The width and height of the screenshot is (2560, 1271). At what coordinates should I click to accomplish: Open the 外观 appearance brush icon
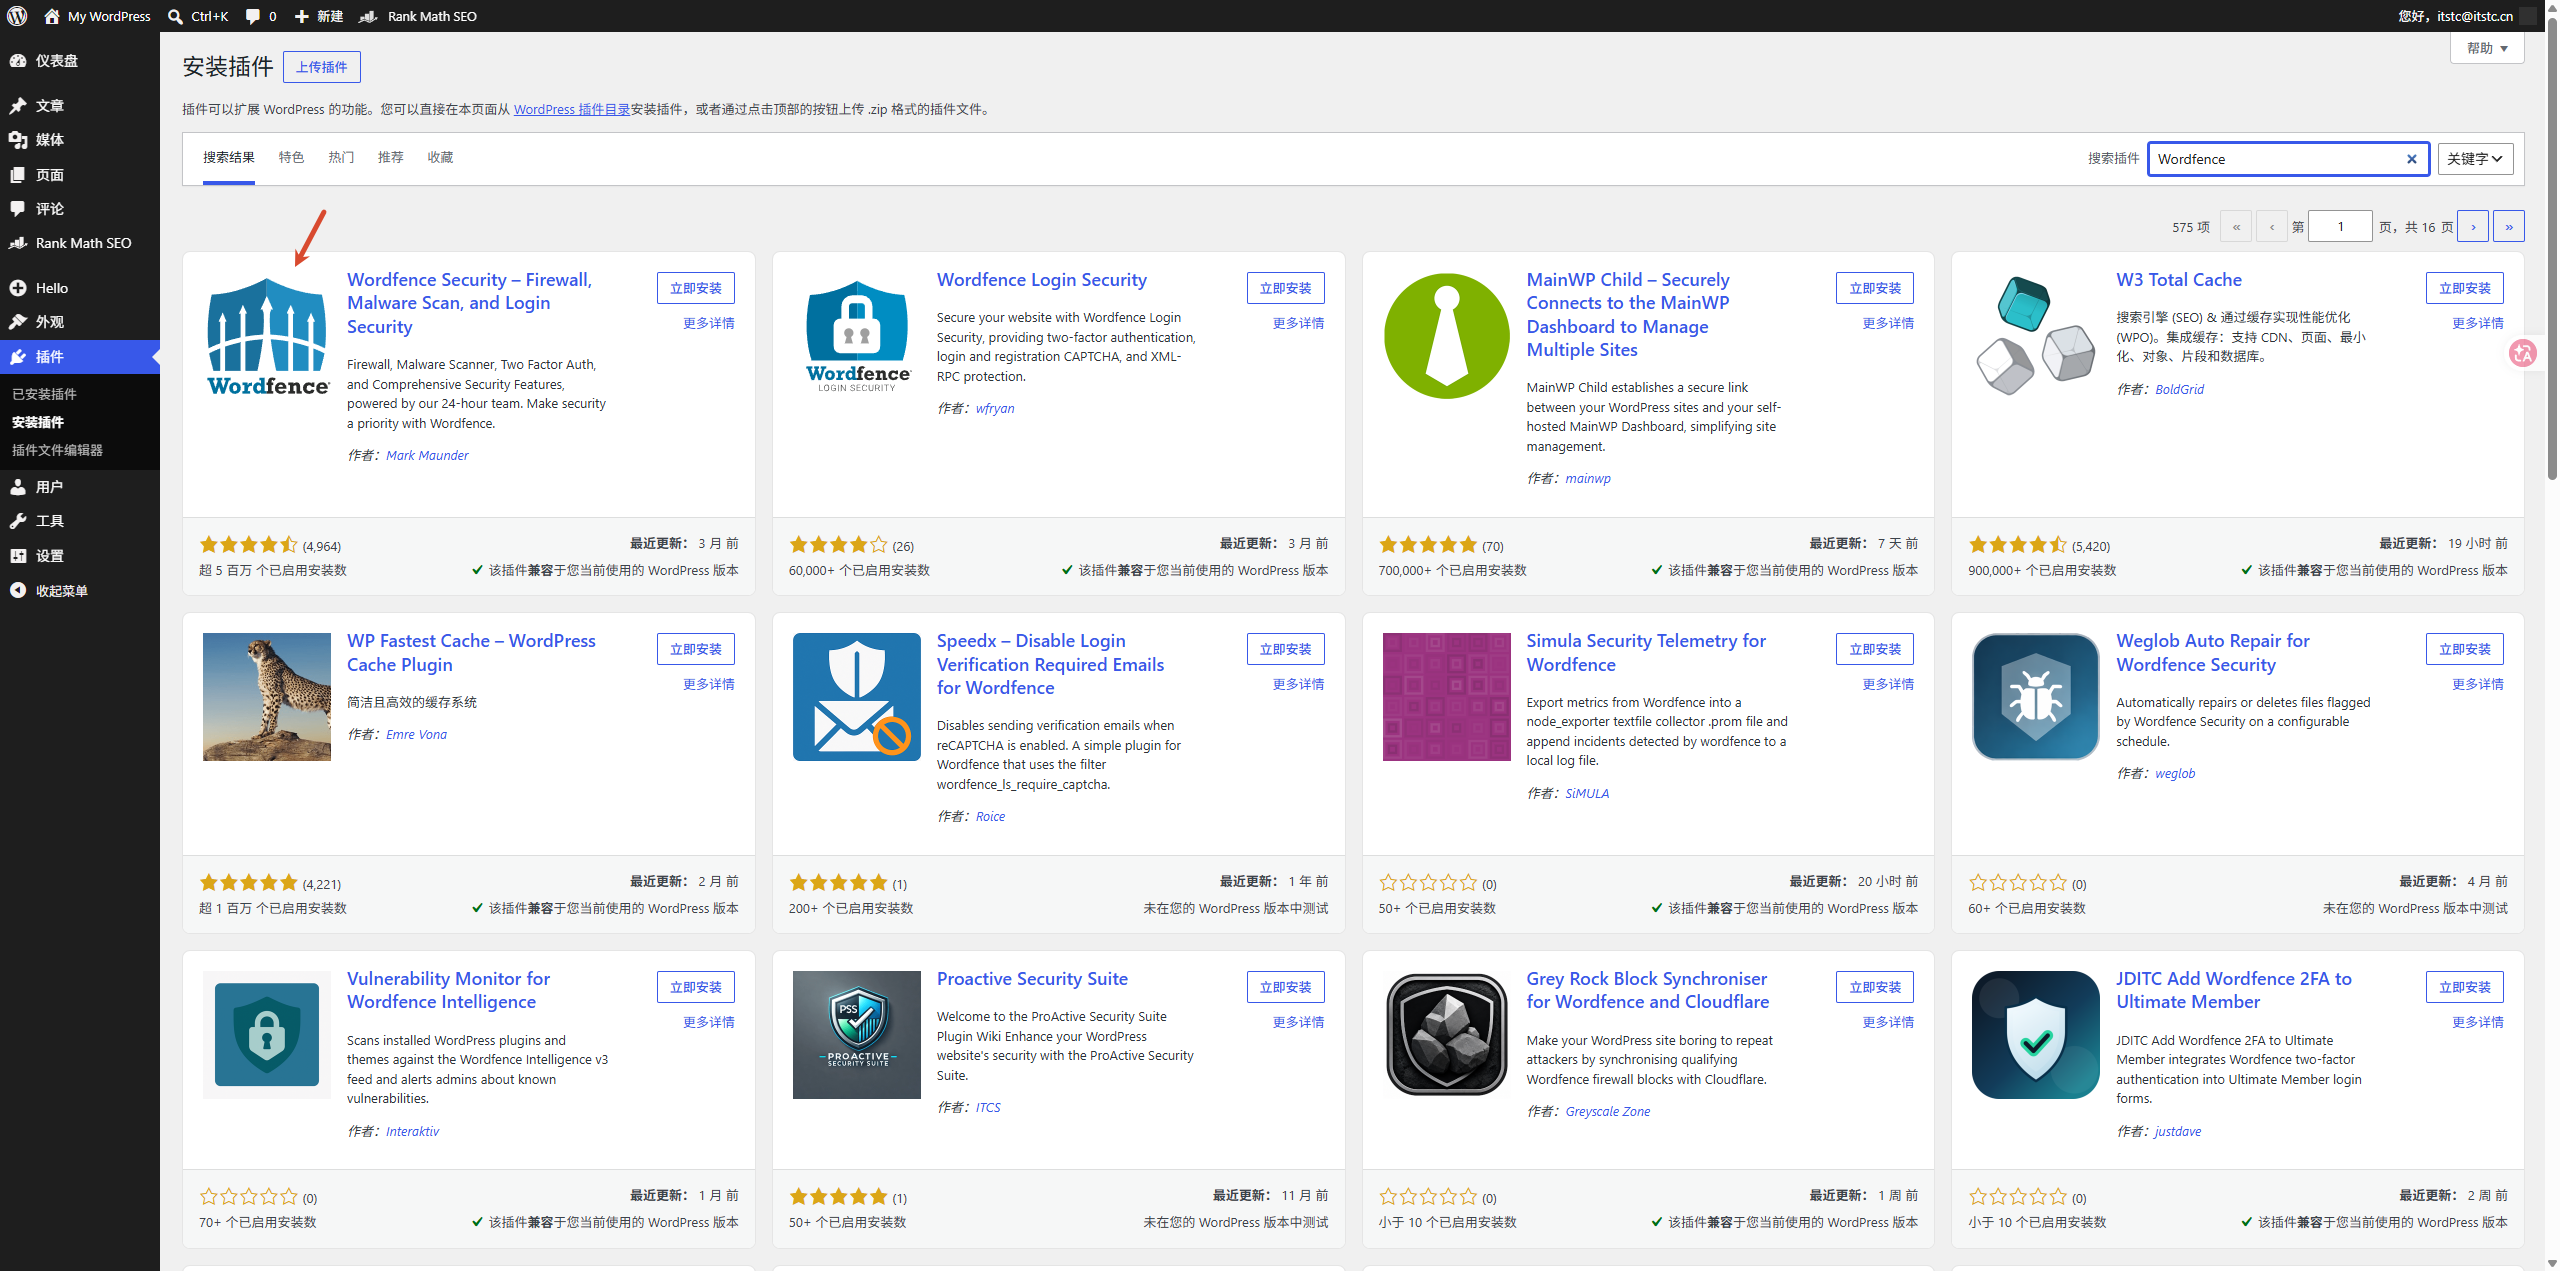click(x=18, y=322)
